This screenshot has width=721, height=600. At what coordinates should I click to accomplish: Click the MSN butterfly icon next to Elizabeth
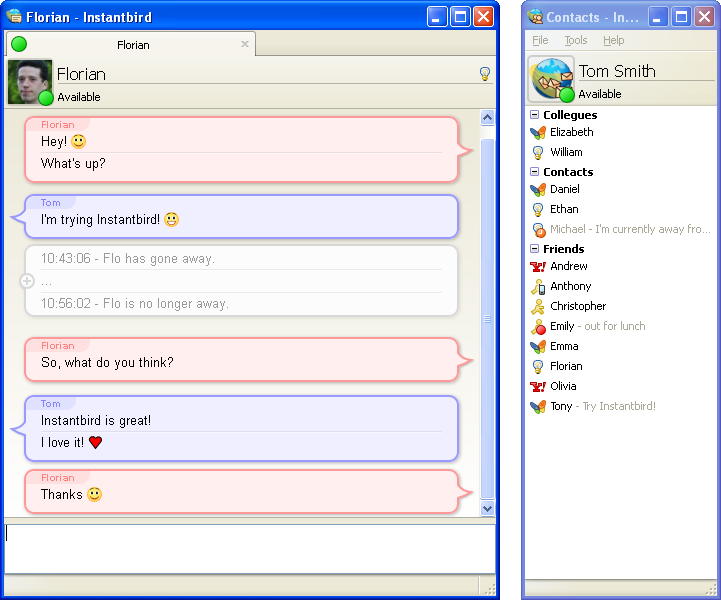pos(538,132)
